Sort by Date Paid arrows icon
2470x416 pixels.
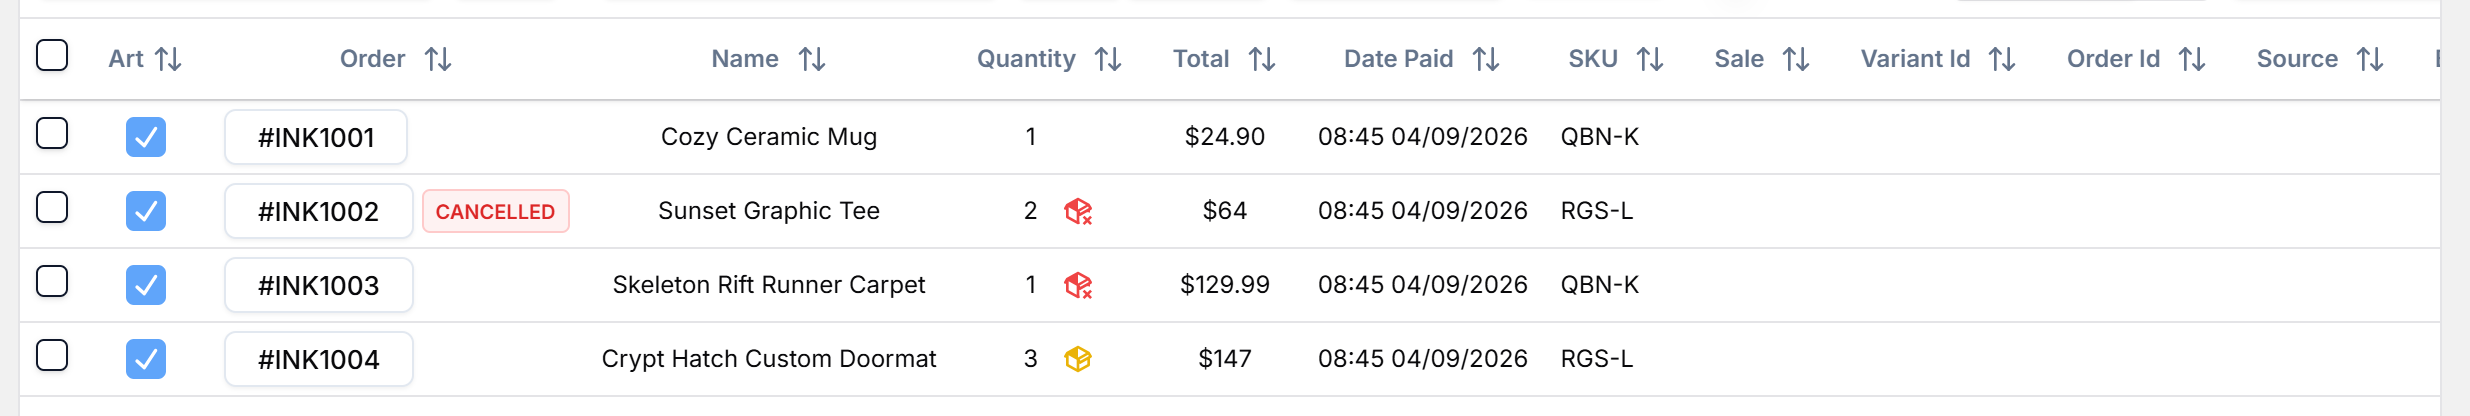coord(1486,59)
